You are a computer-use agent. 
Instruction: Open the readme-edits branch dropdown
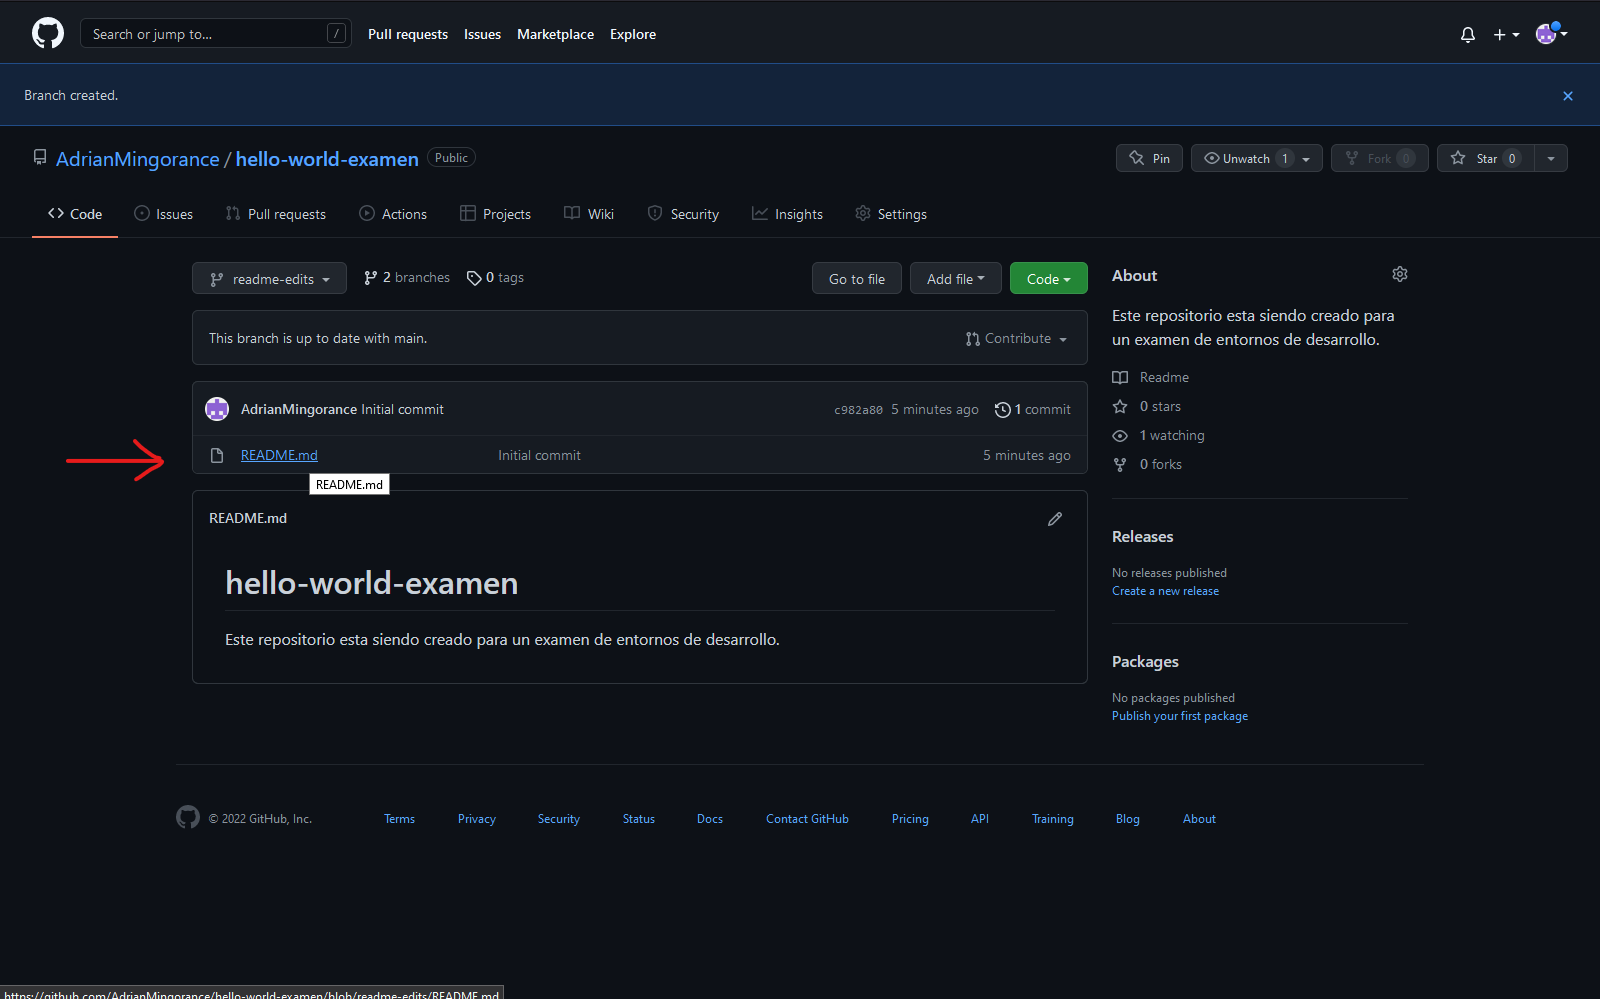[268, 278]
